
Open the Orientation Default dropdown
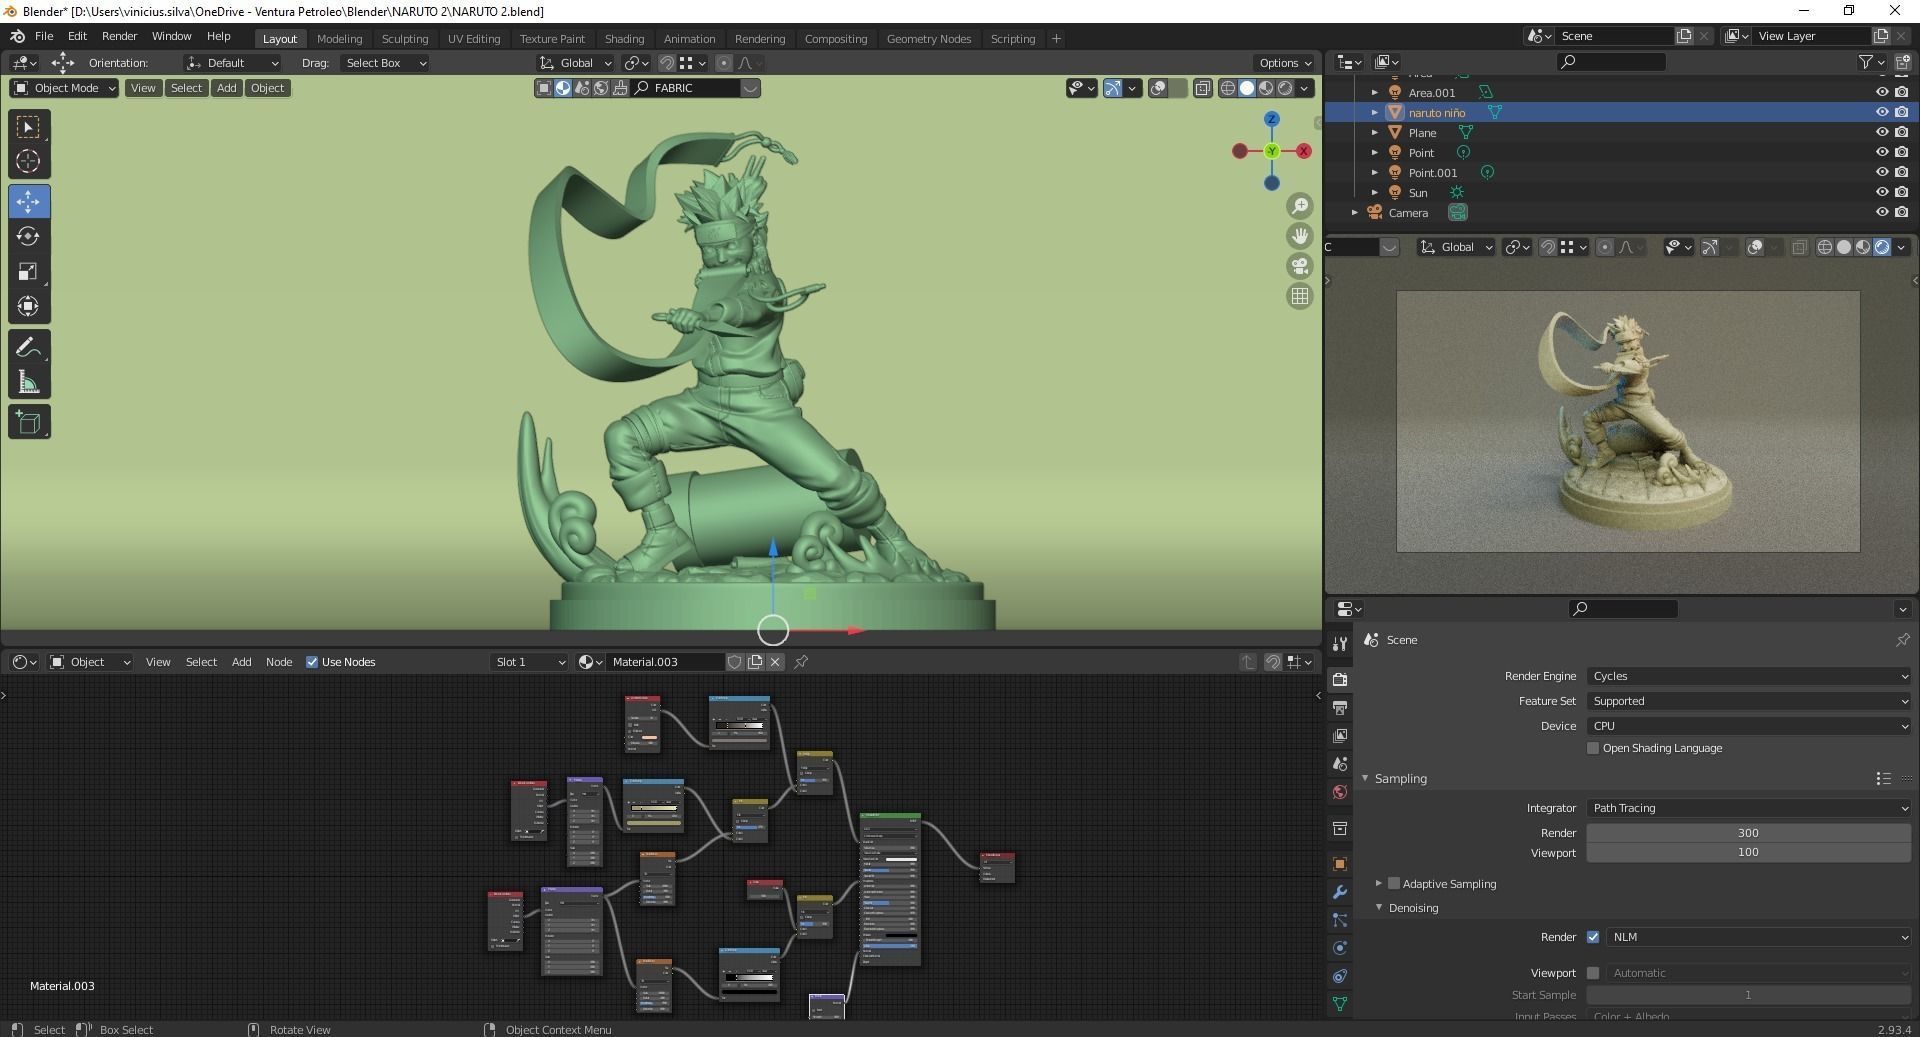tap(232, 63)
